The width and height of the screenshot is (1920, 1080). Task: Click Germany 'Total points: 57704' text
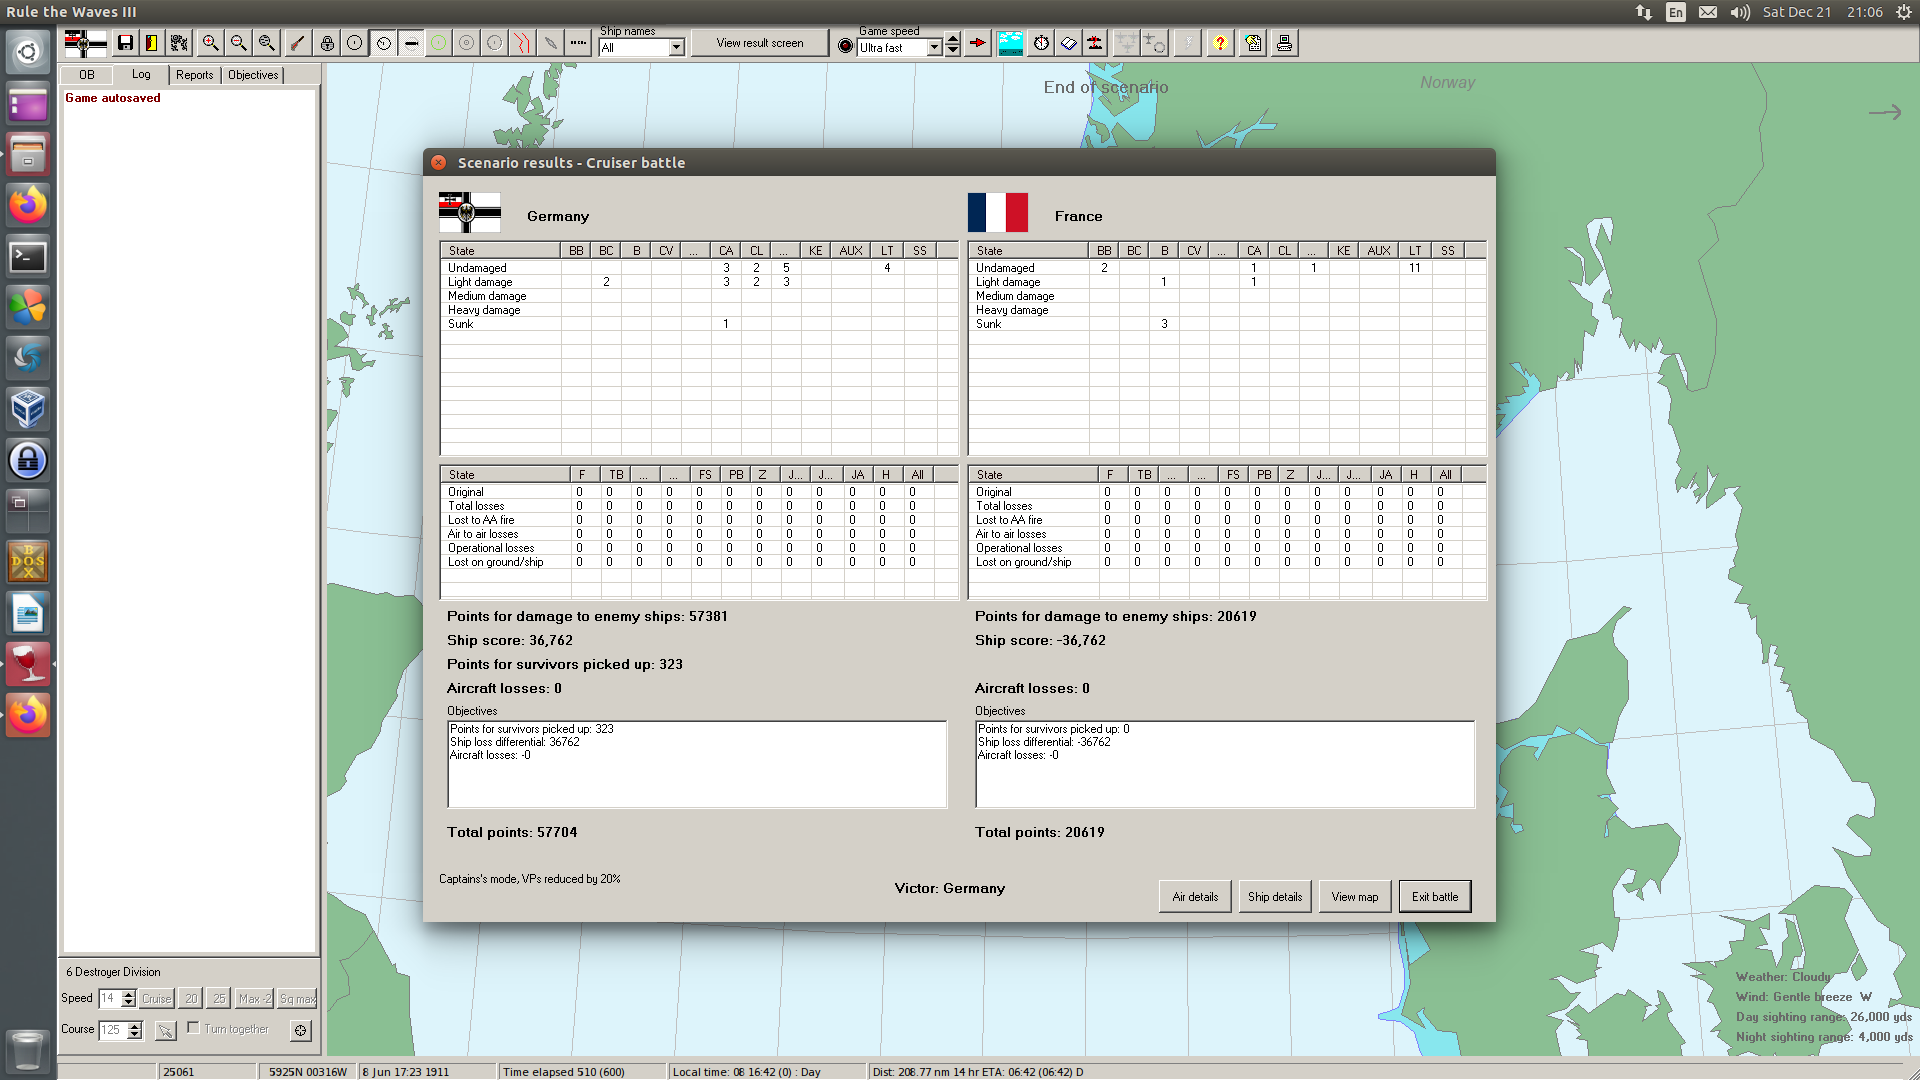(x=512, y=832)
